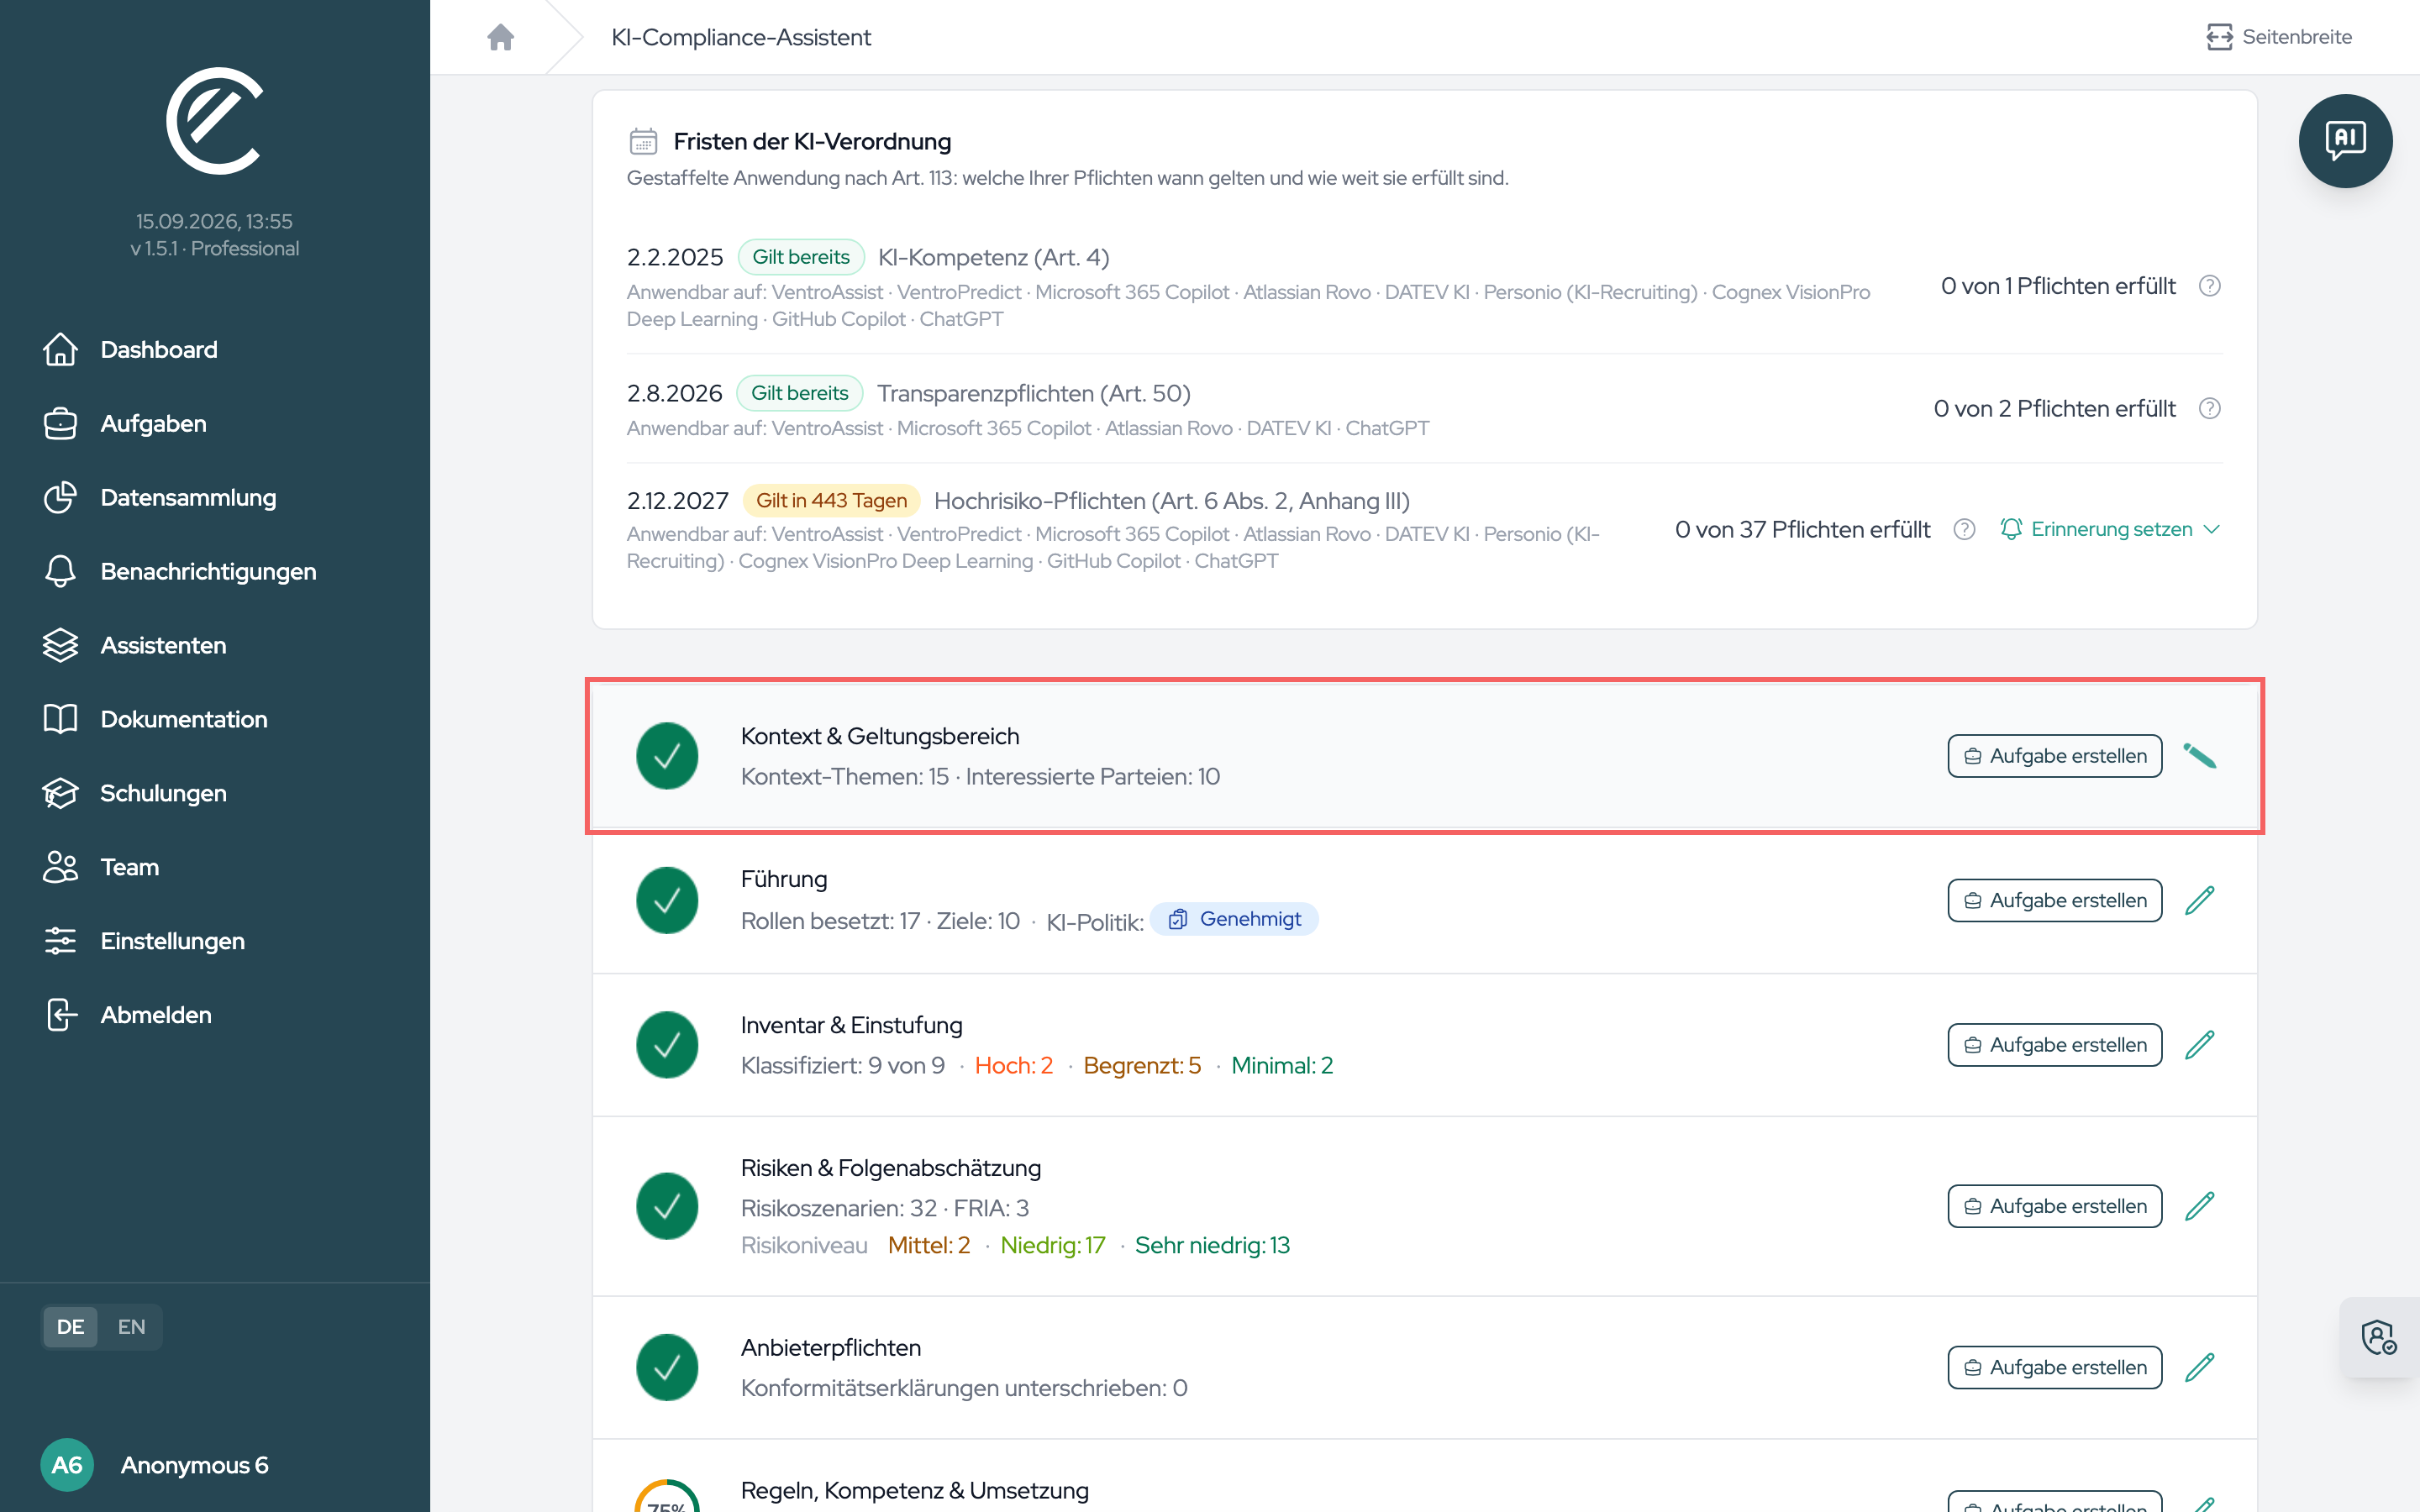2420x1512 pixels.
Task: Edit Risiken & Folgenabschätzung with pencil icon
Action: (x=2199, y=1206)
